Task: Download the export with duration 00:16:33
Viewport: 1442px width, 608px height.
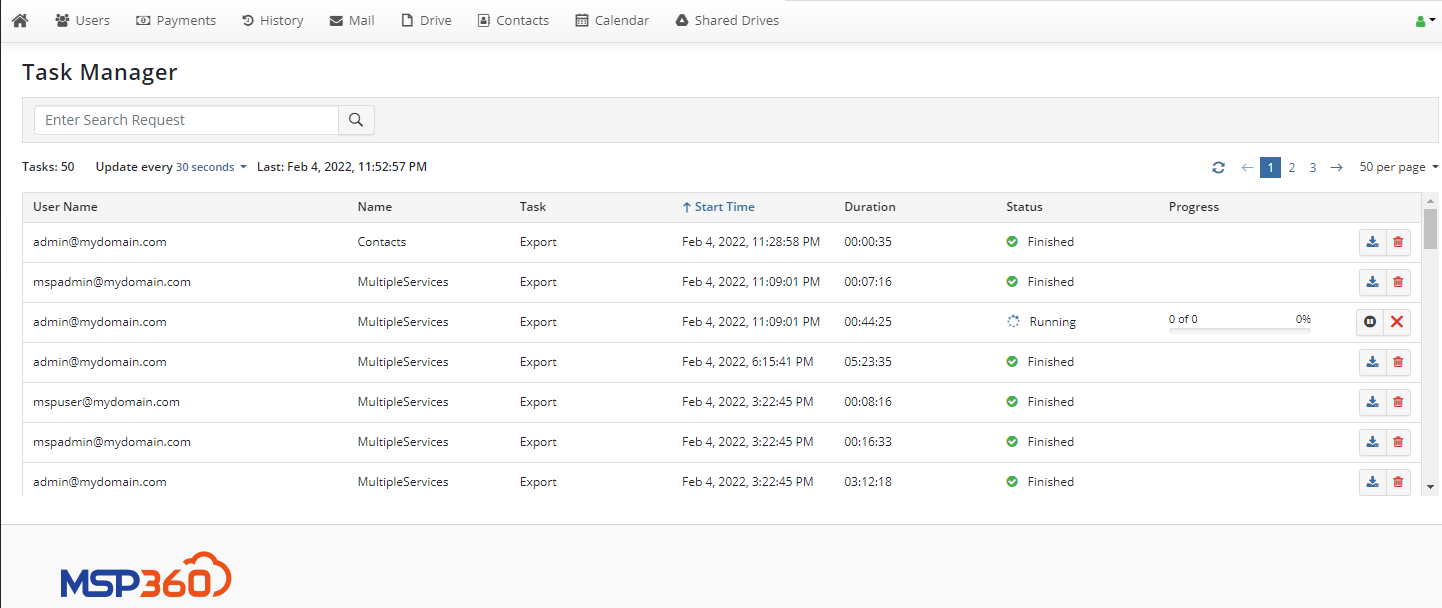Action: pos(1373,442)
